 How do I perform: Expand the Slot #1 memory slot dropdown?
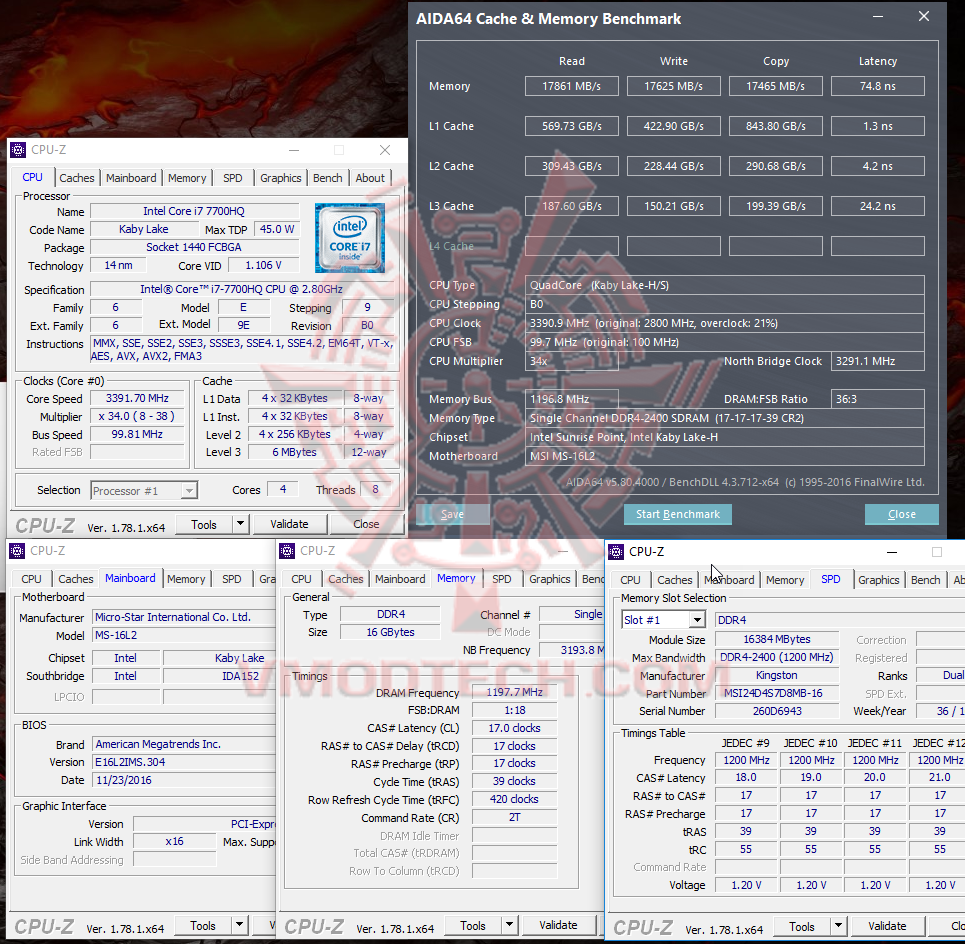[x=697, y=620]
